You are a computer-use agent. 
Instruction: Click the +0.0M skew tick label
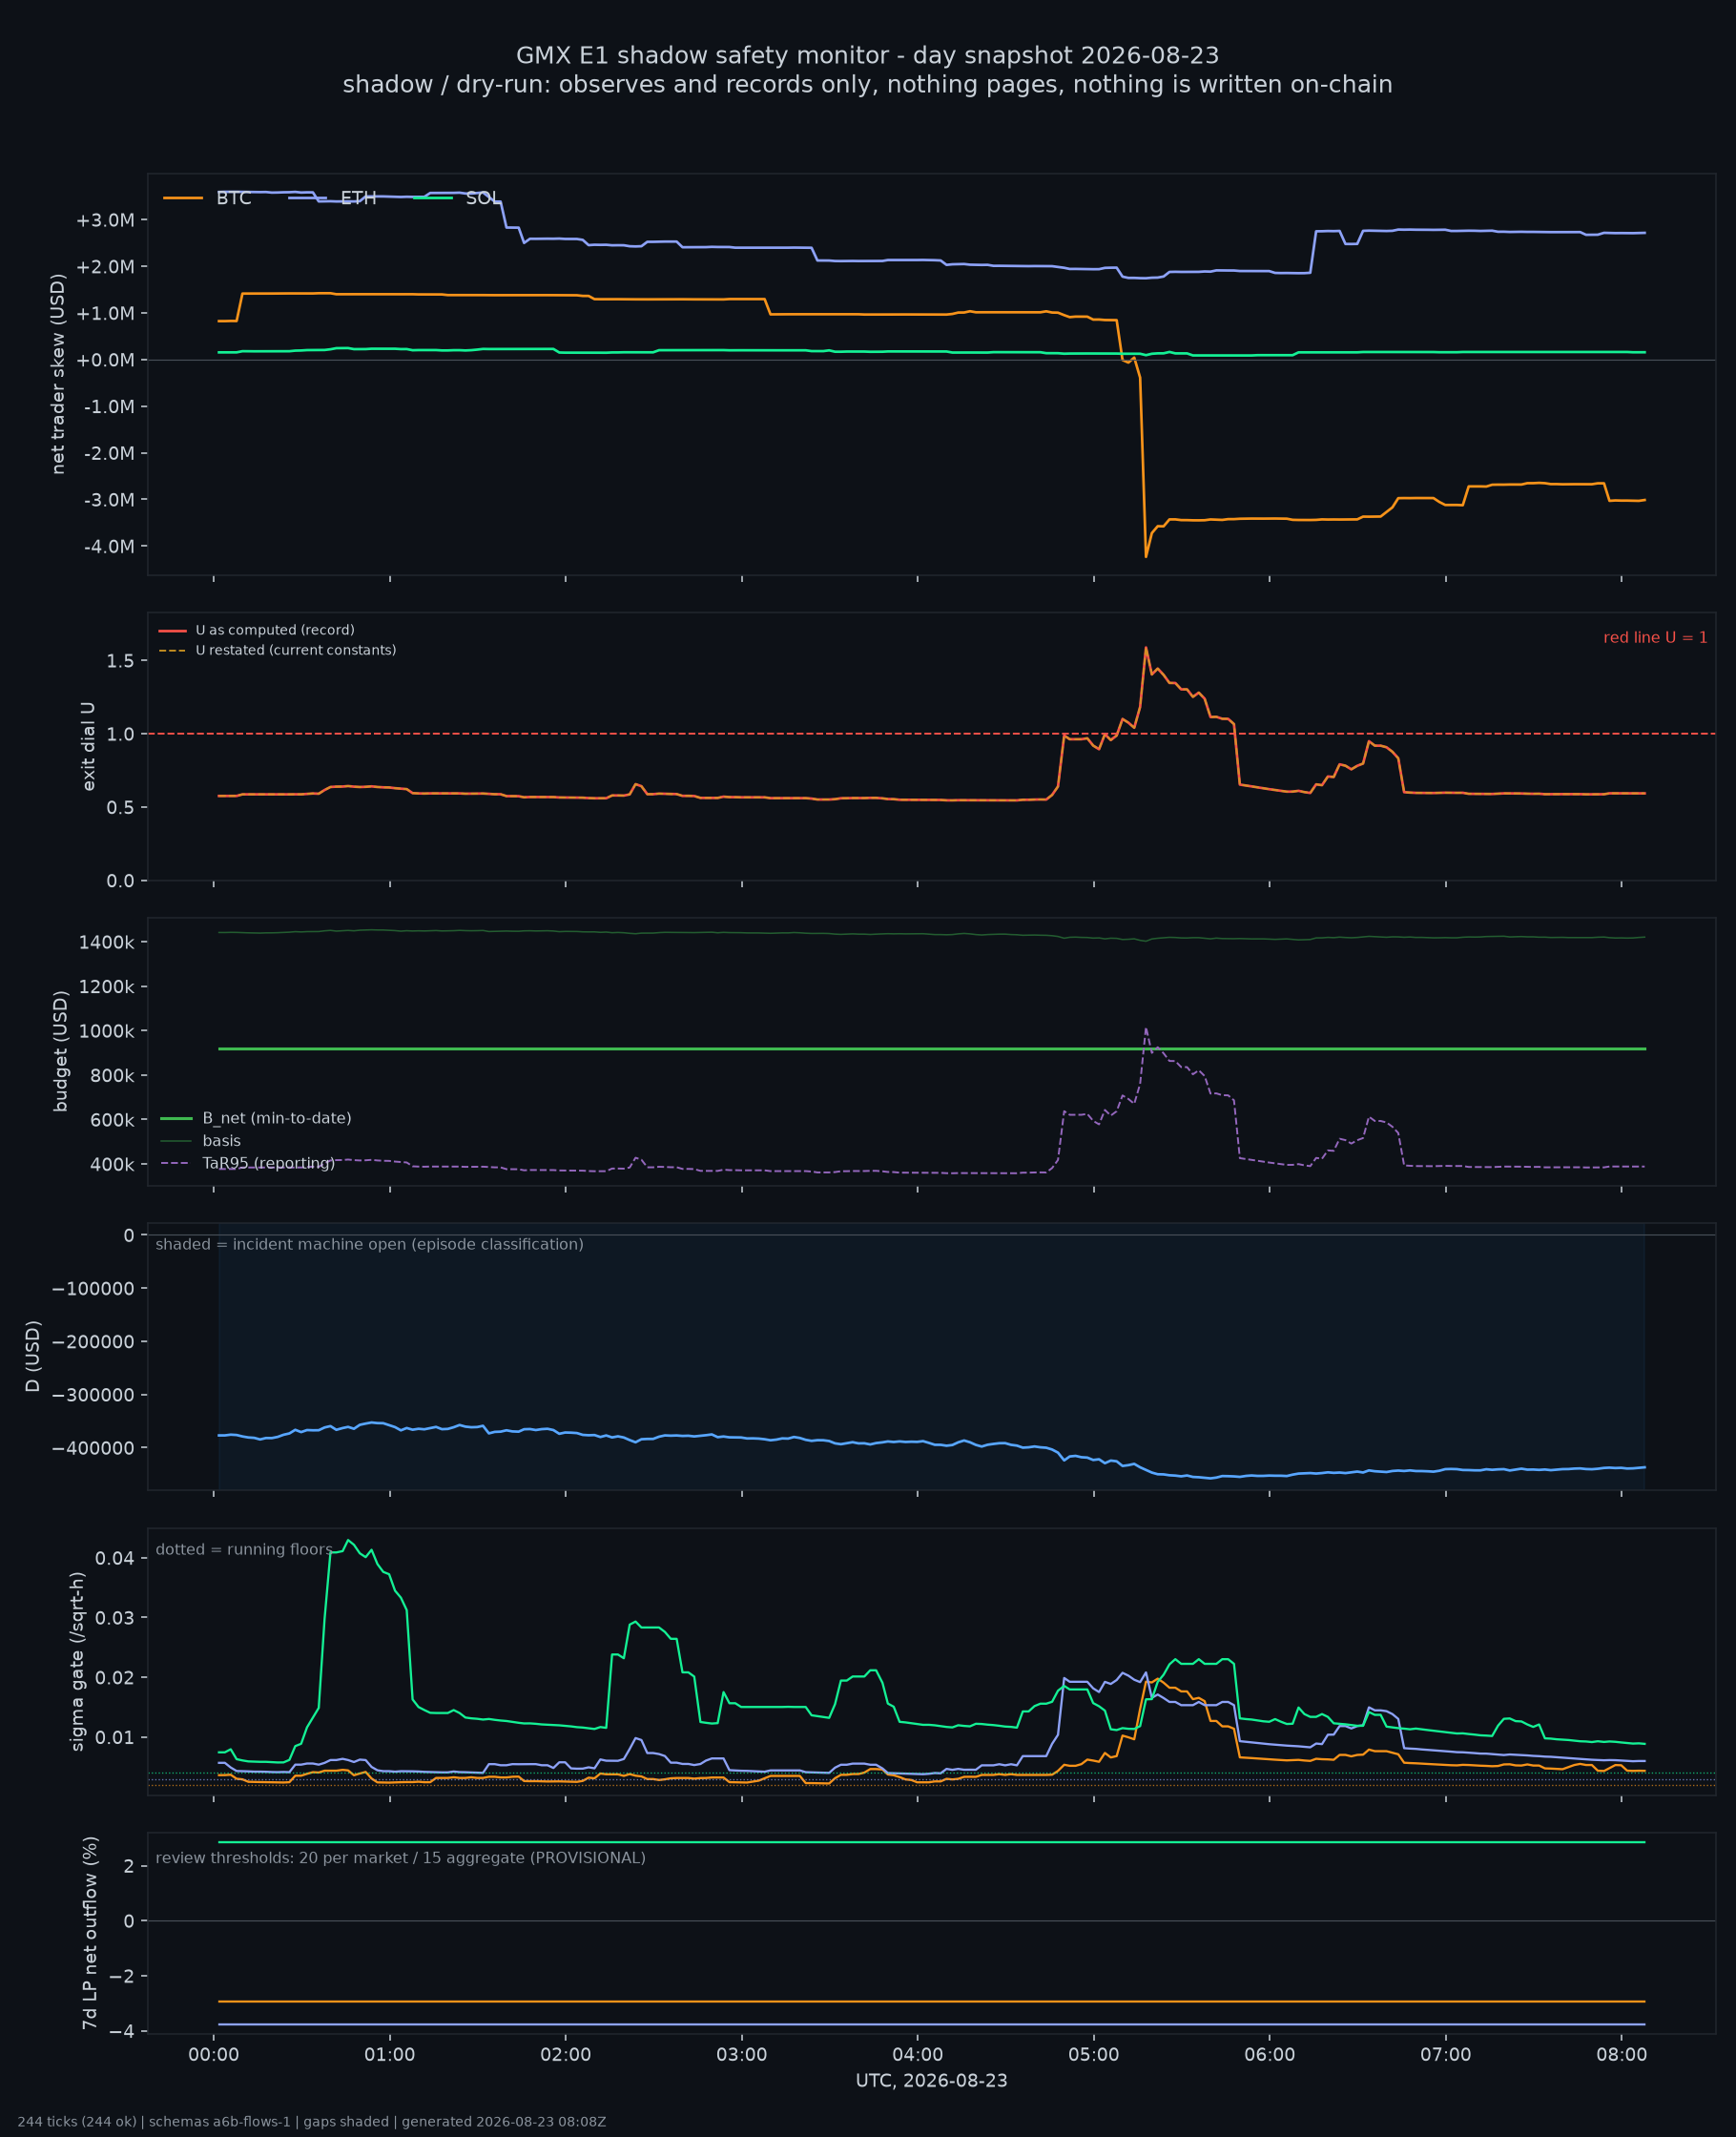(105, 360)
